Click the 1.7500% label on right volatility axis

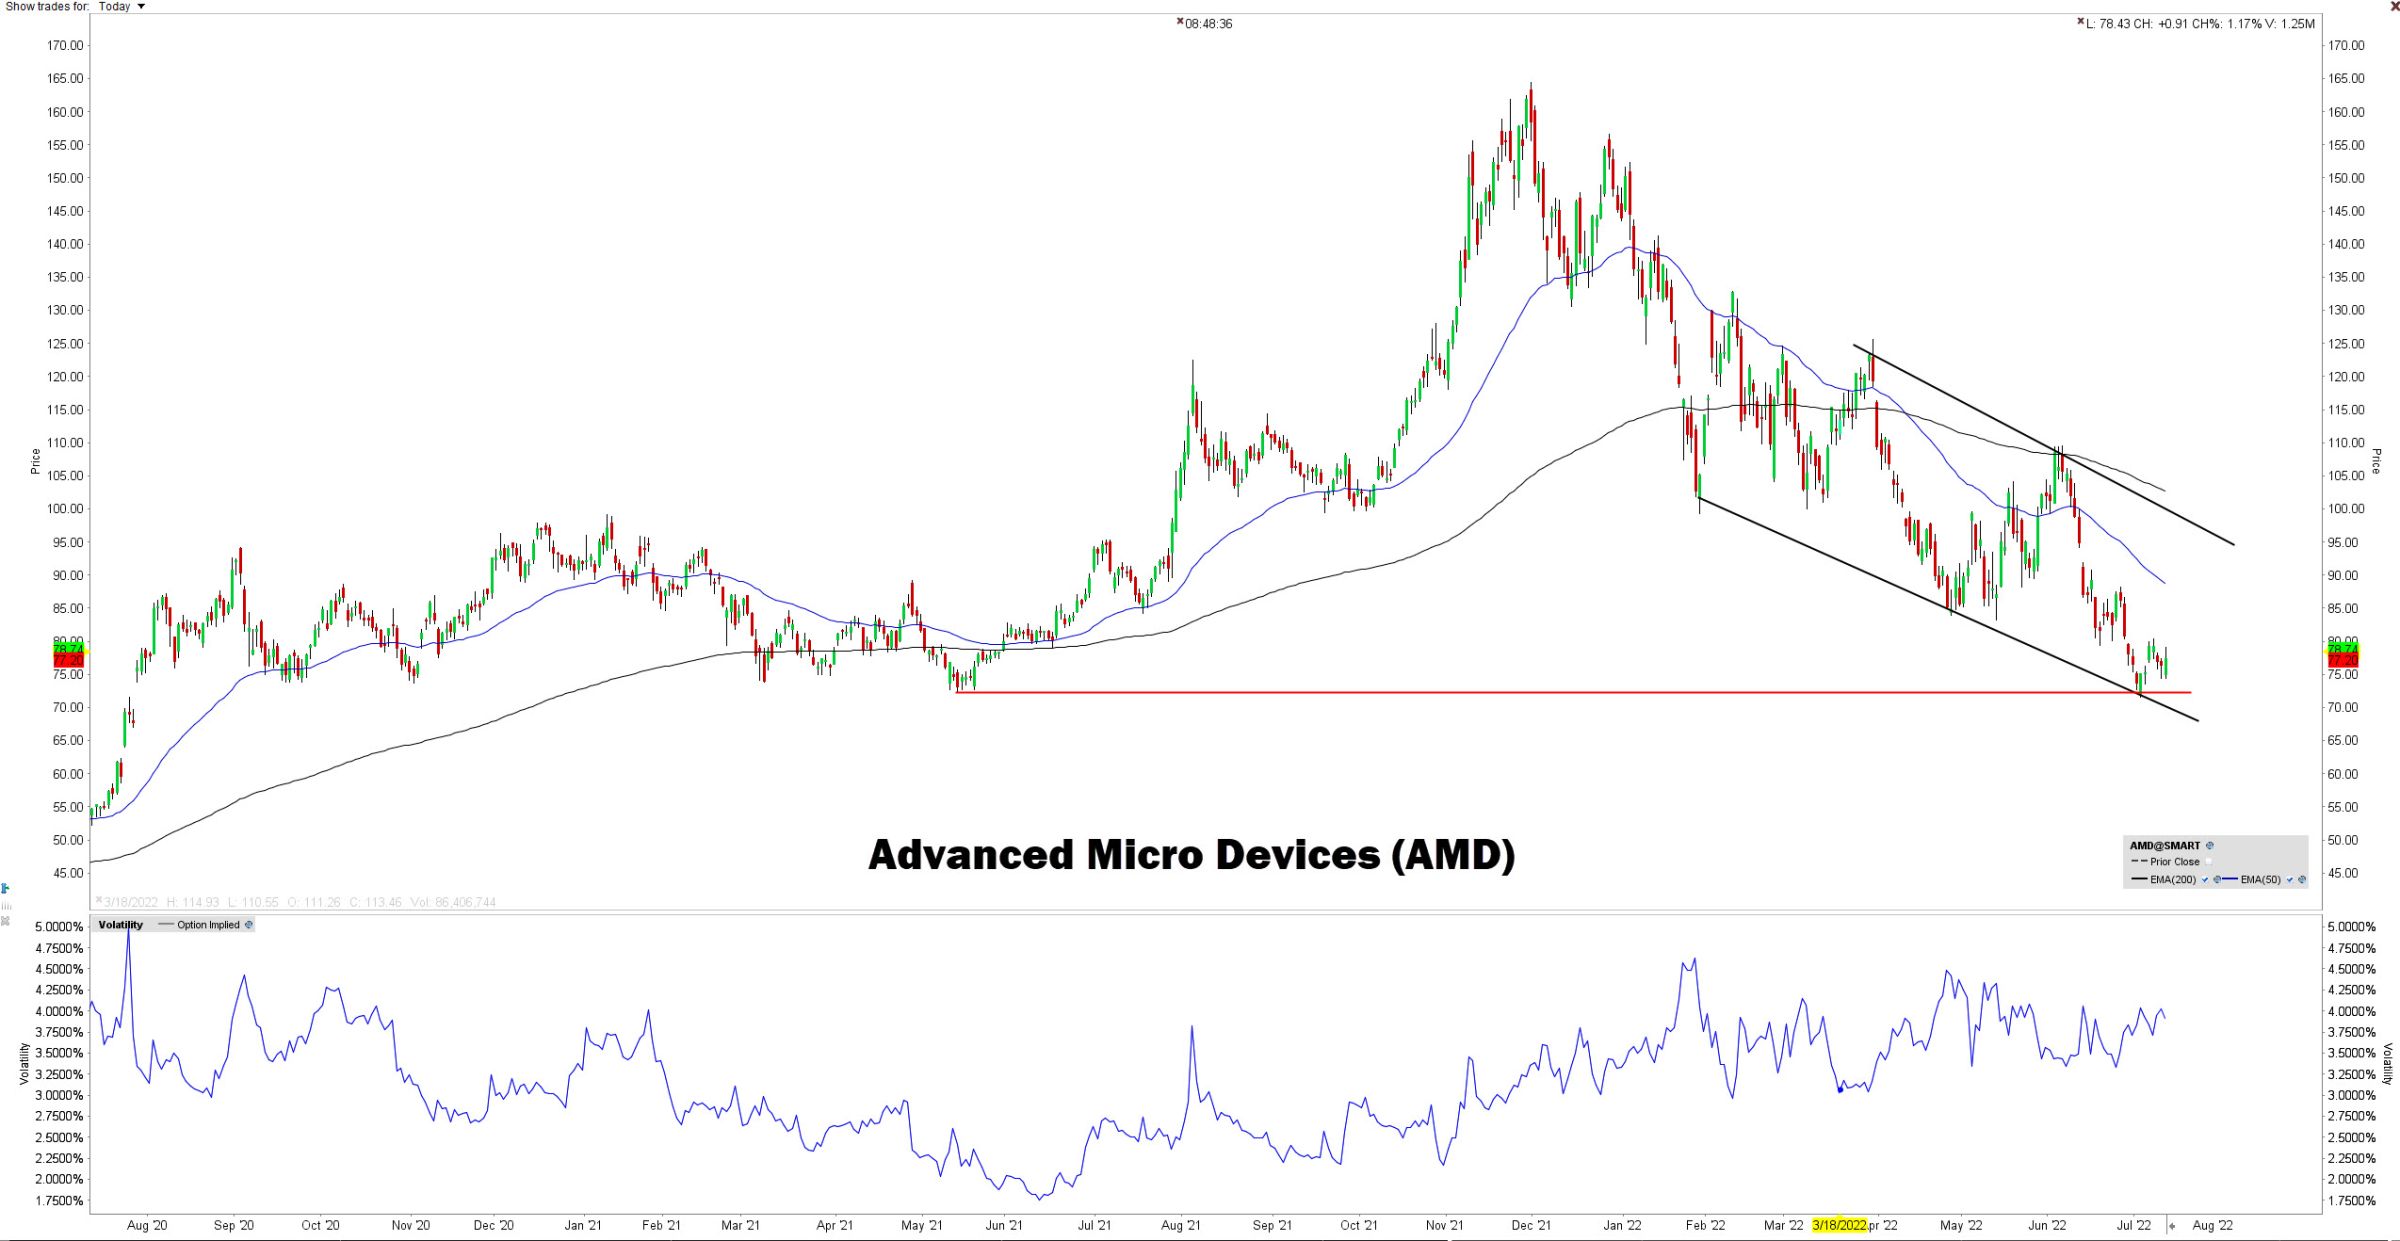click(2352, 1201)
